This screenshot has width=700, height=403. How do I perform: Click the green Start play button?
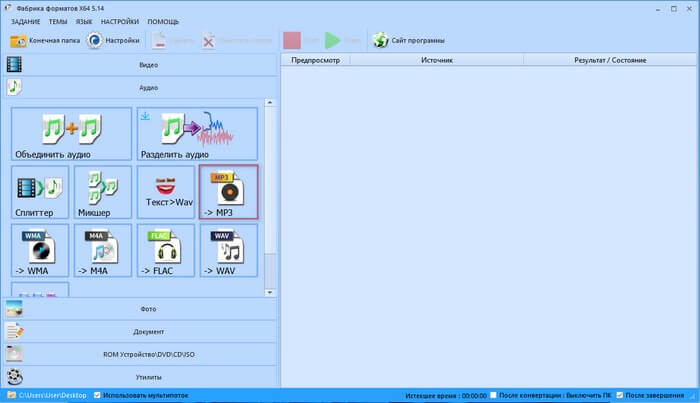tap(332, 40)
